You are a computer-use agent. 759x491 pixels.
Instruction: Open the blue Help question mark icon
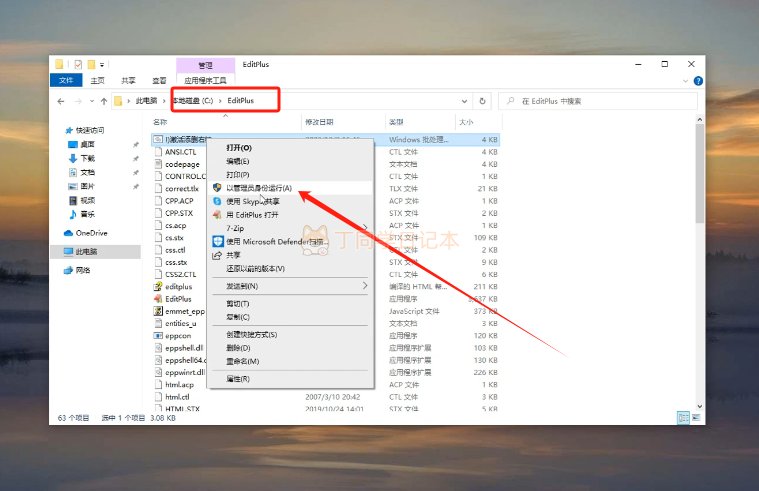[x=698, y=81]
